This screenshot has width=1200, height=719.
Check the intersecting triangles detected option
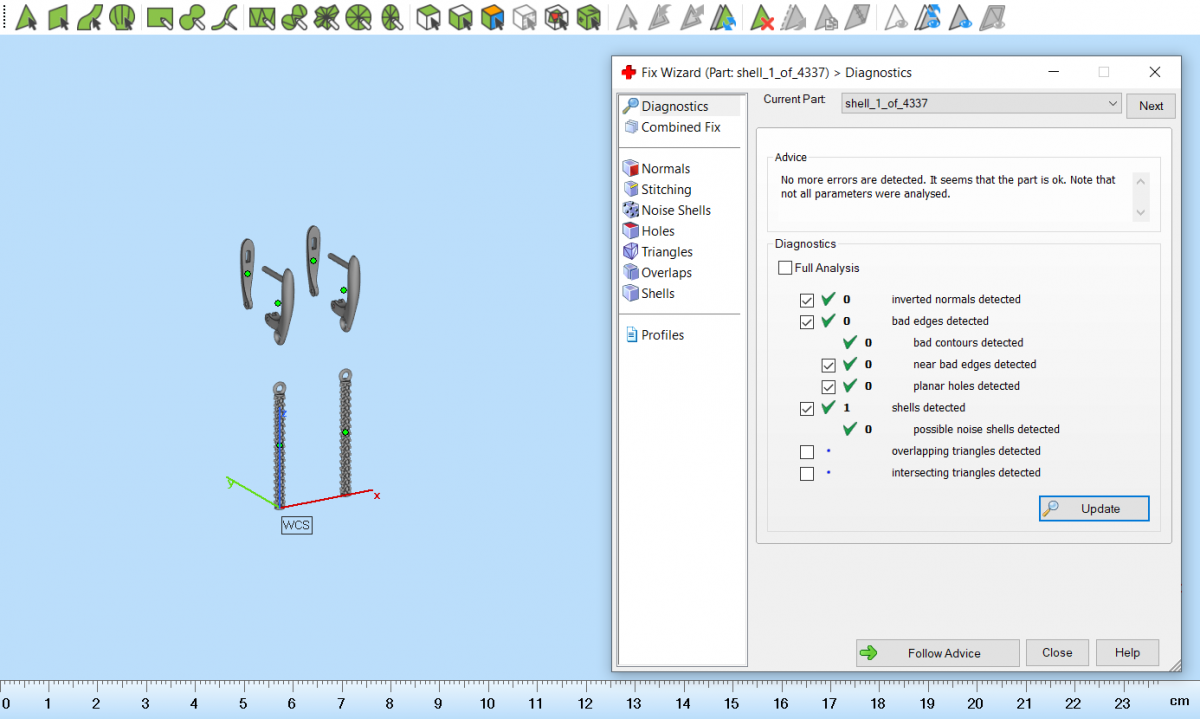pyautogui.click(x=807, y=474)
